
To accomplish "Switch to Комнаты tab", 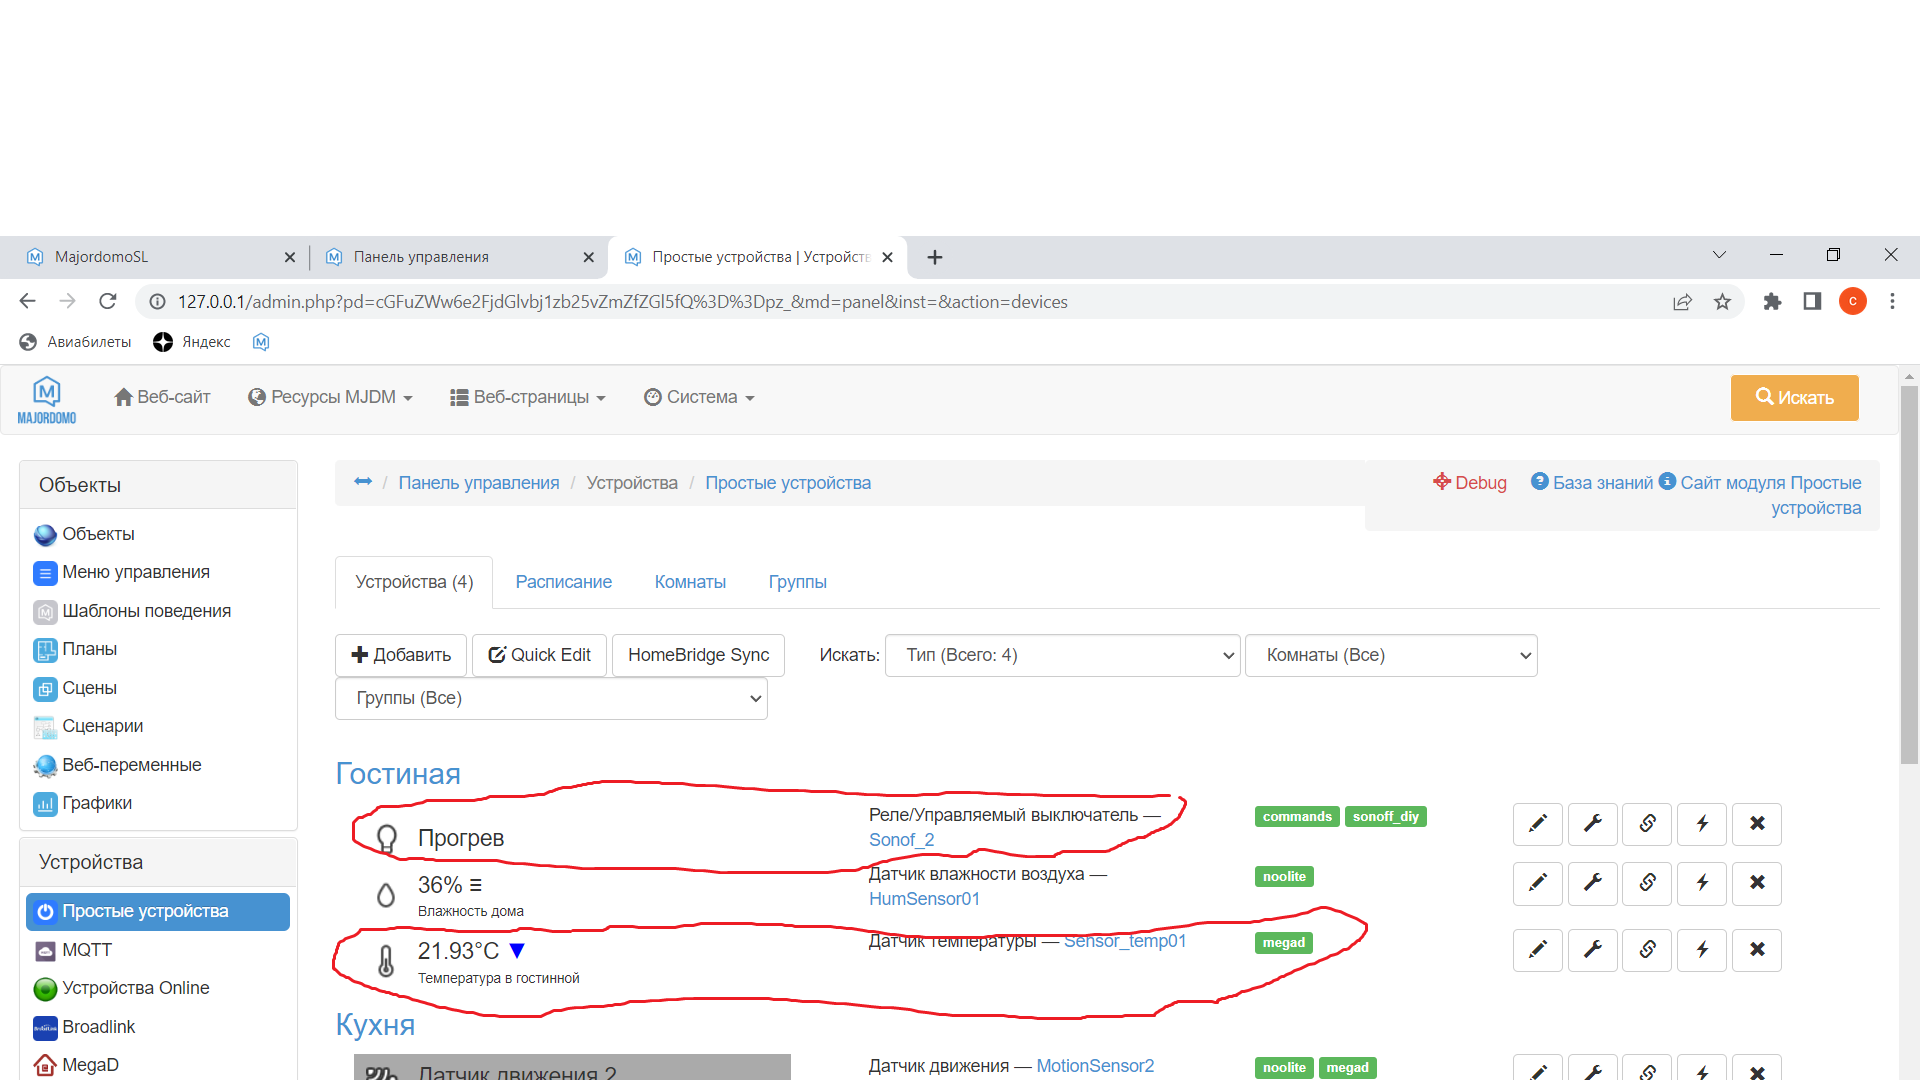I will coord(690,582).
